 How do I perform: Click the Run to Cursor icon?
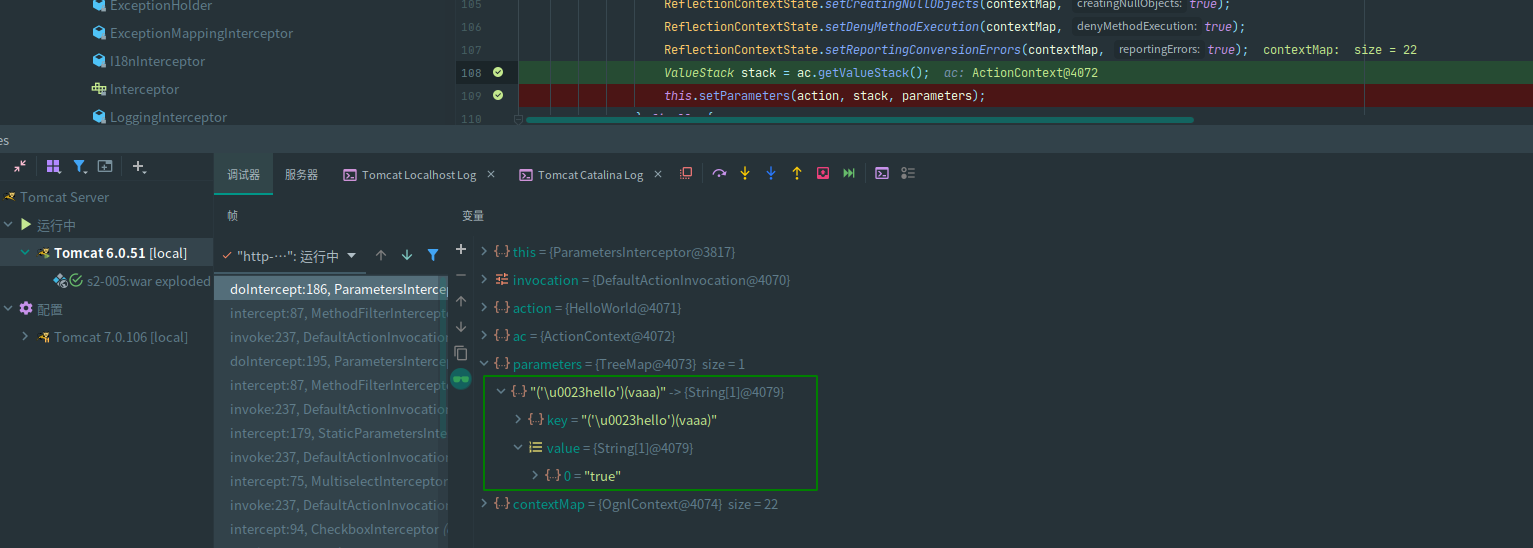849,173
